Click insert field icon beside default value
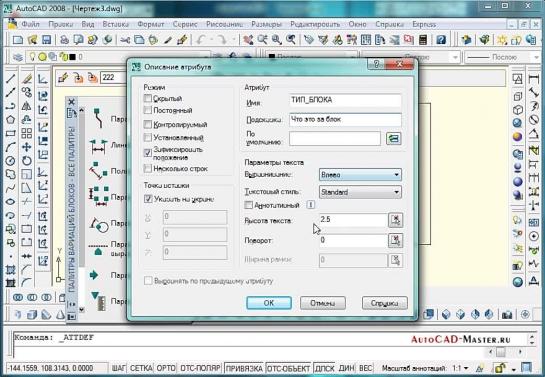The height and width of the screenshot is (377, 545). [393, 138]
